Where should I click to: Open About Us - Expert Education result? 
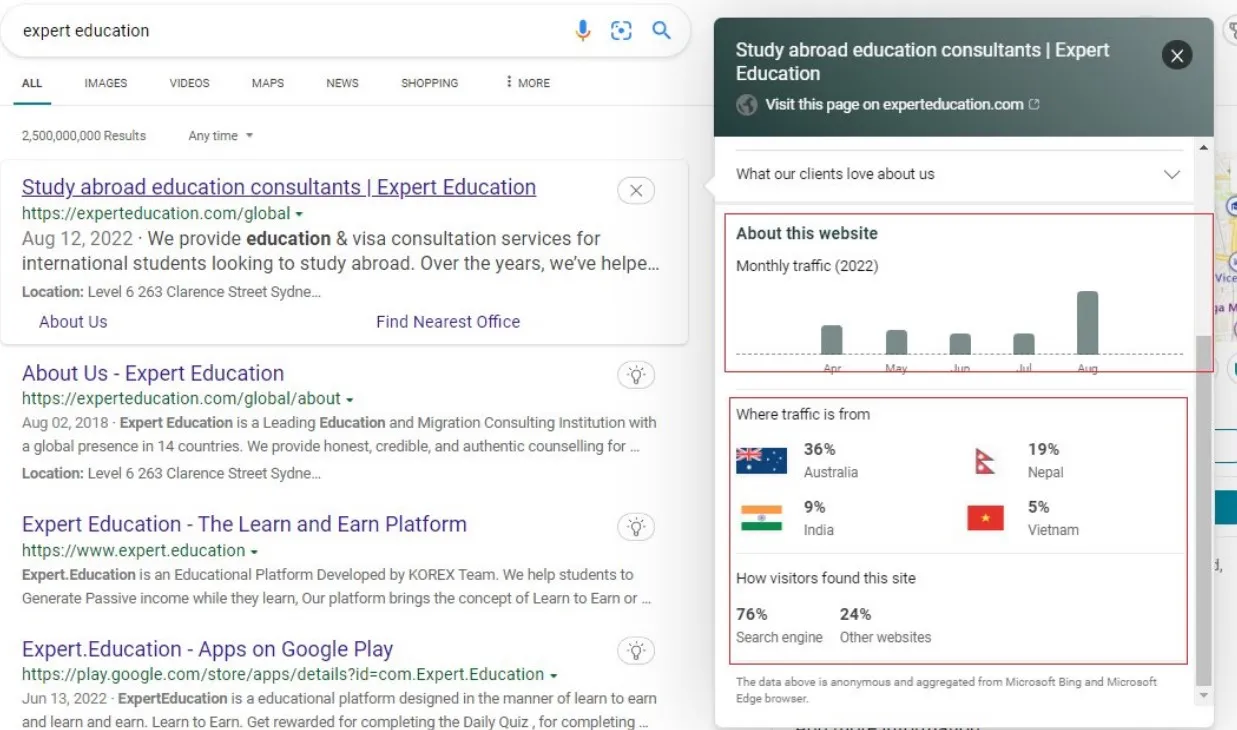[x=153, y=373]
